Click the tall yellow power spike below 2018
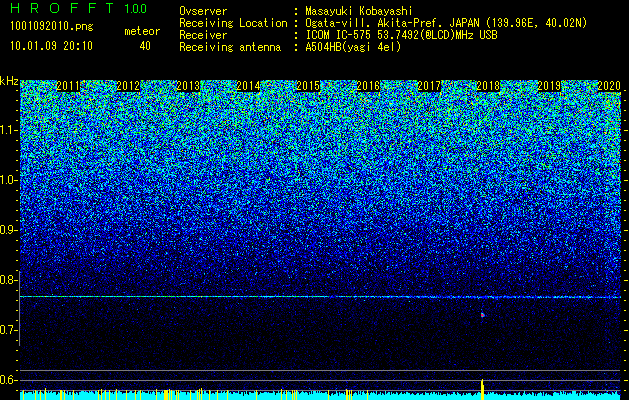629x400 pixels. pyautogui.click(x=483, y=389)
